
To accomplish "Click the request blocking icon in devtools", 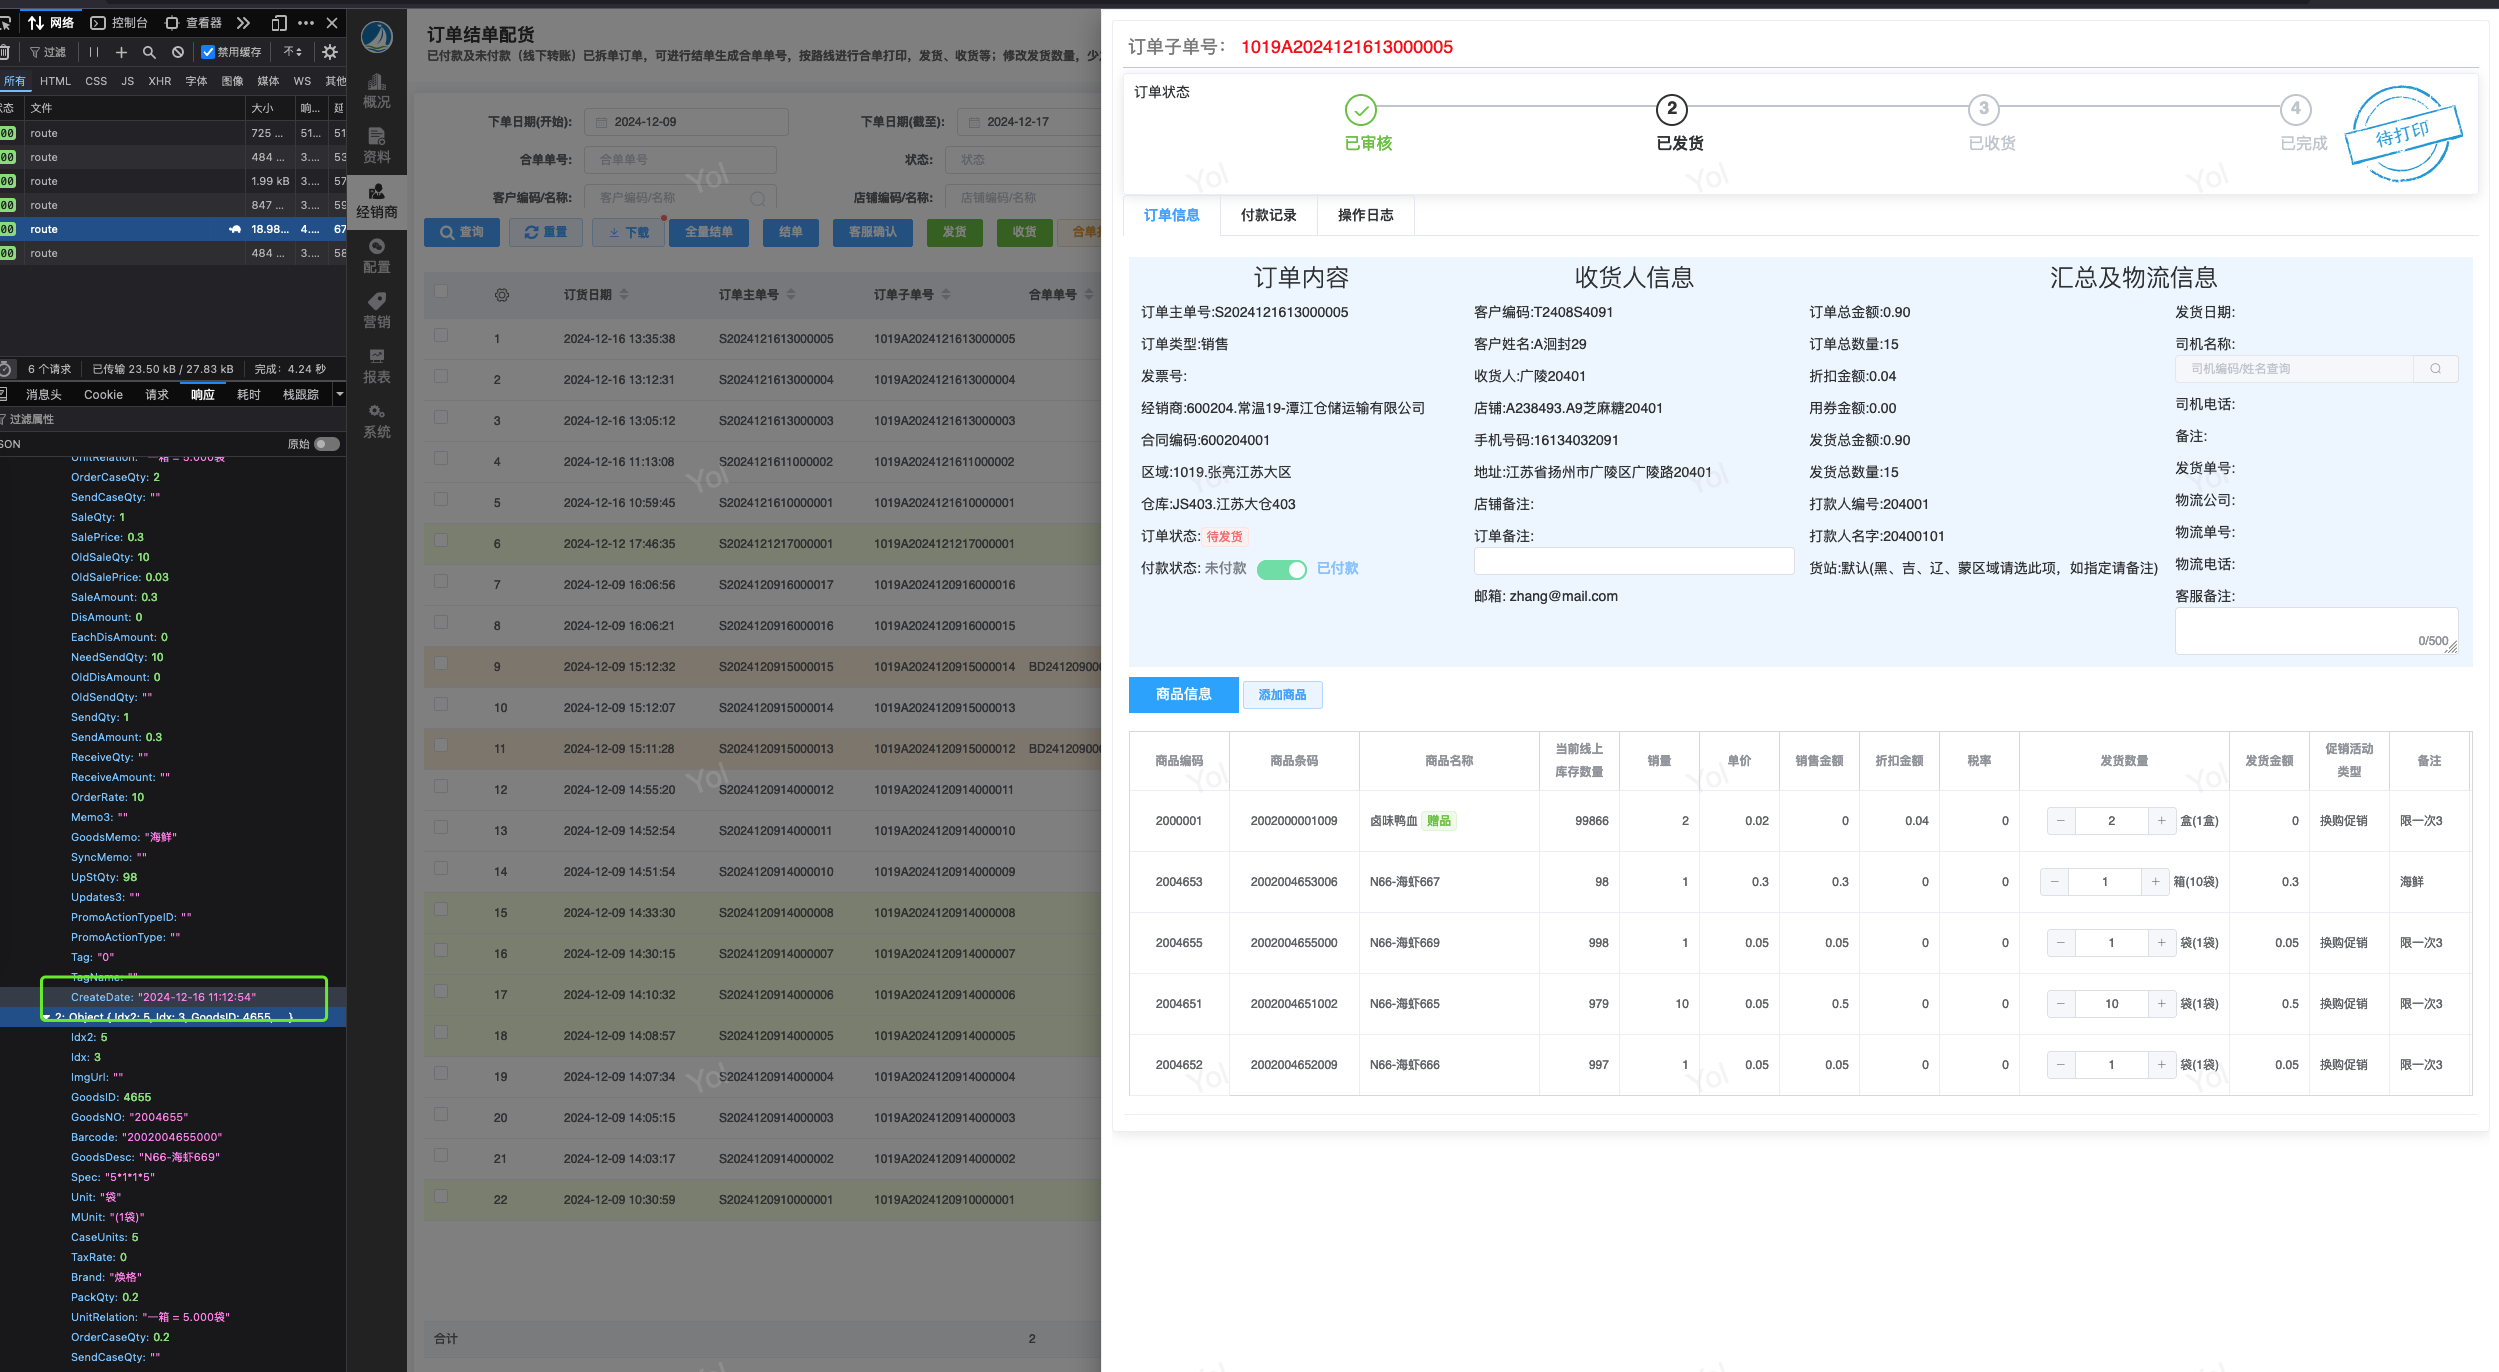I will coord(178,52).
